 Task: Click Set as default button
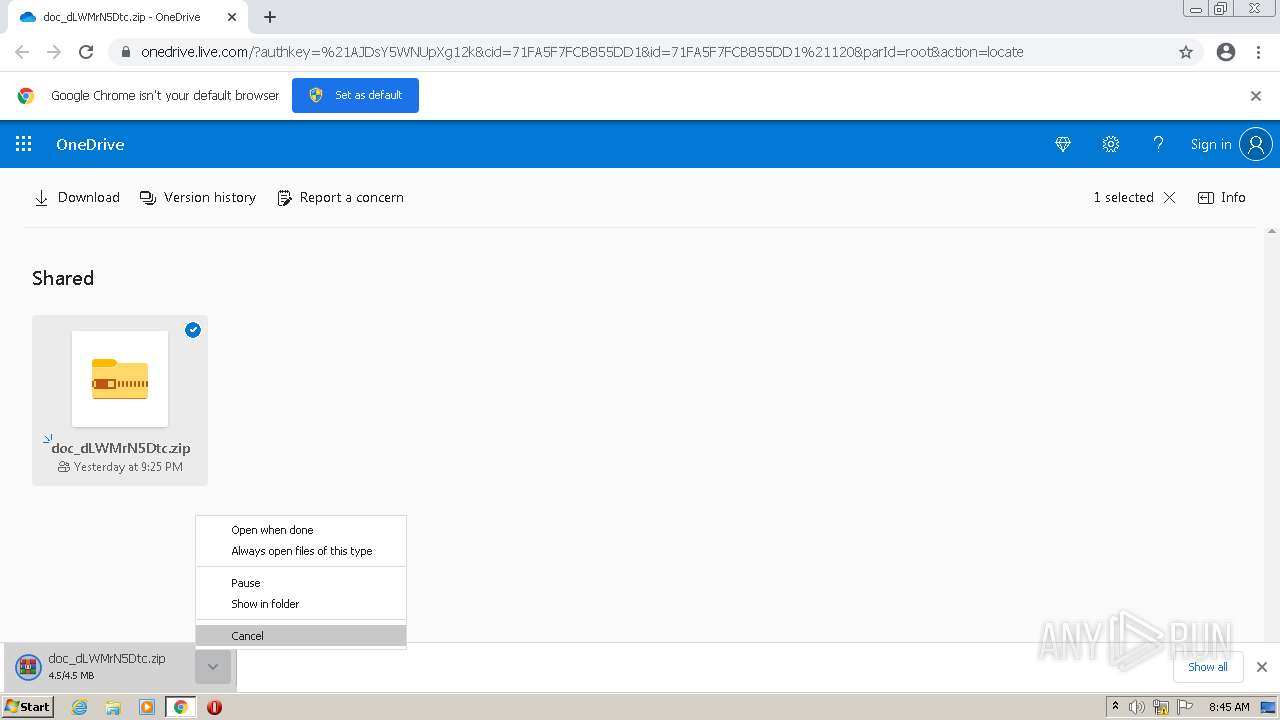[355, 95]
